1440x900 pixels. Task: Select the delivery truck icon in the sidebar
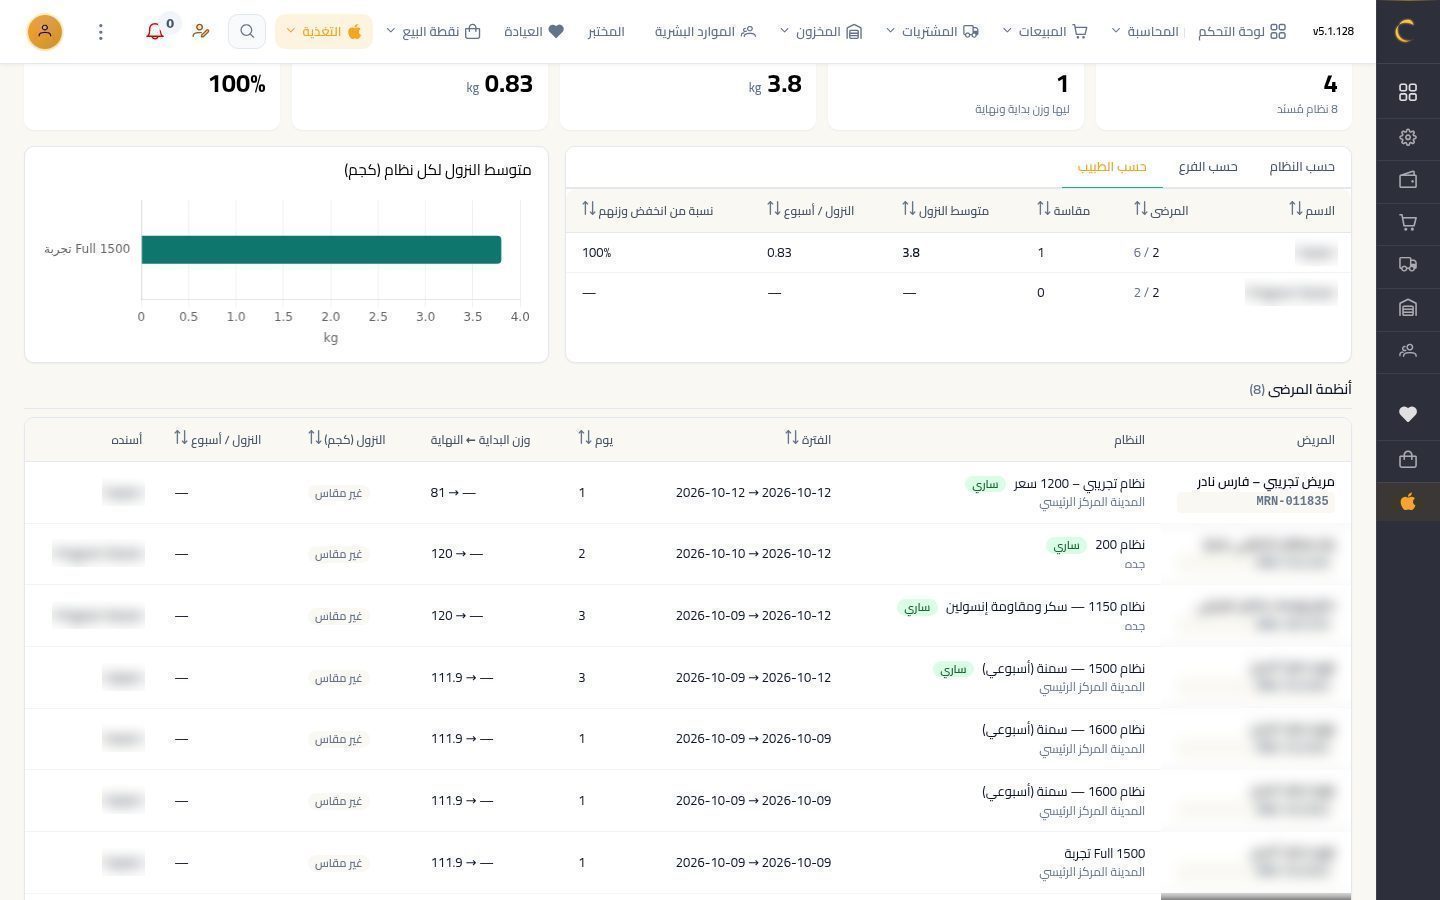tap(1408, 265)
